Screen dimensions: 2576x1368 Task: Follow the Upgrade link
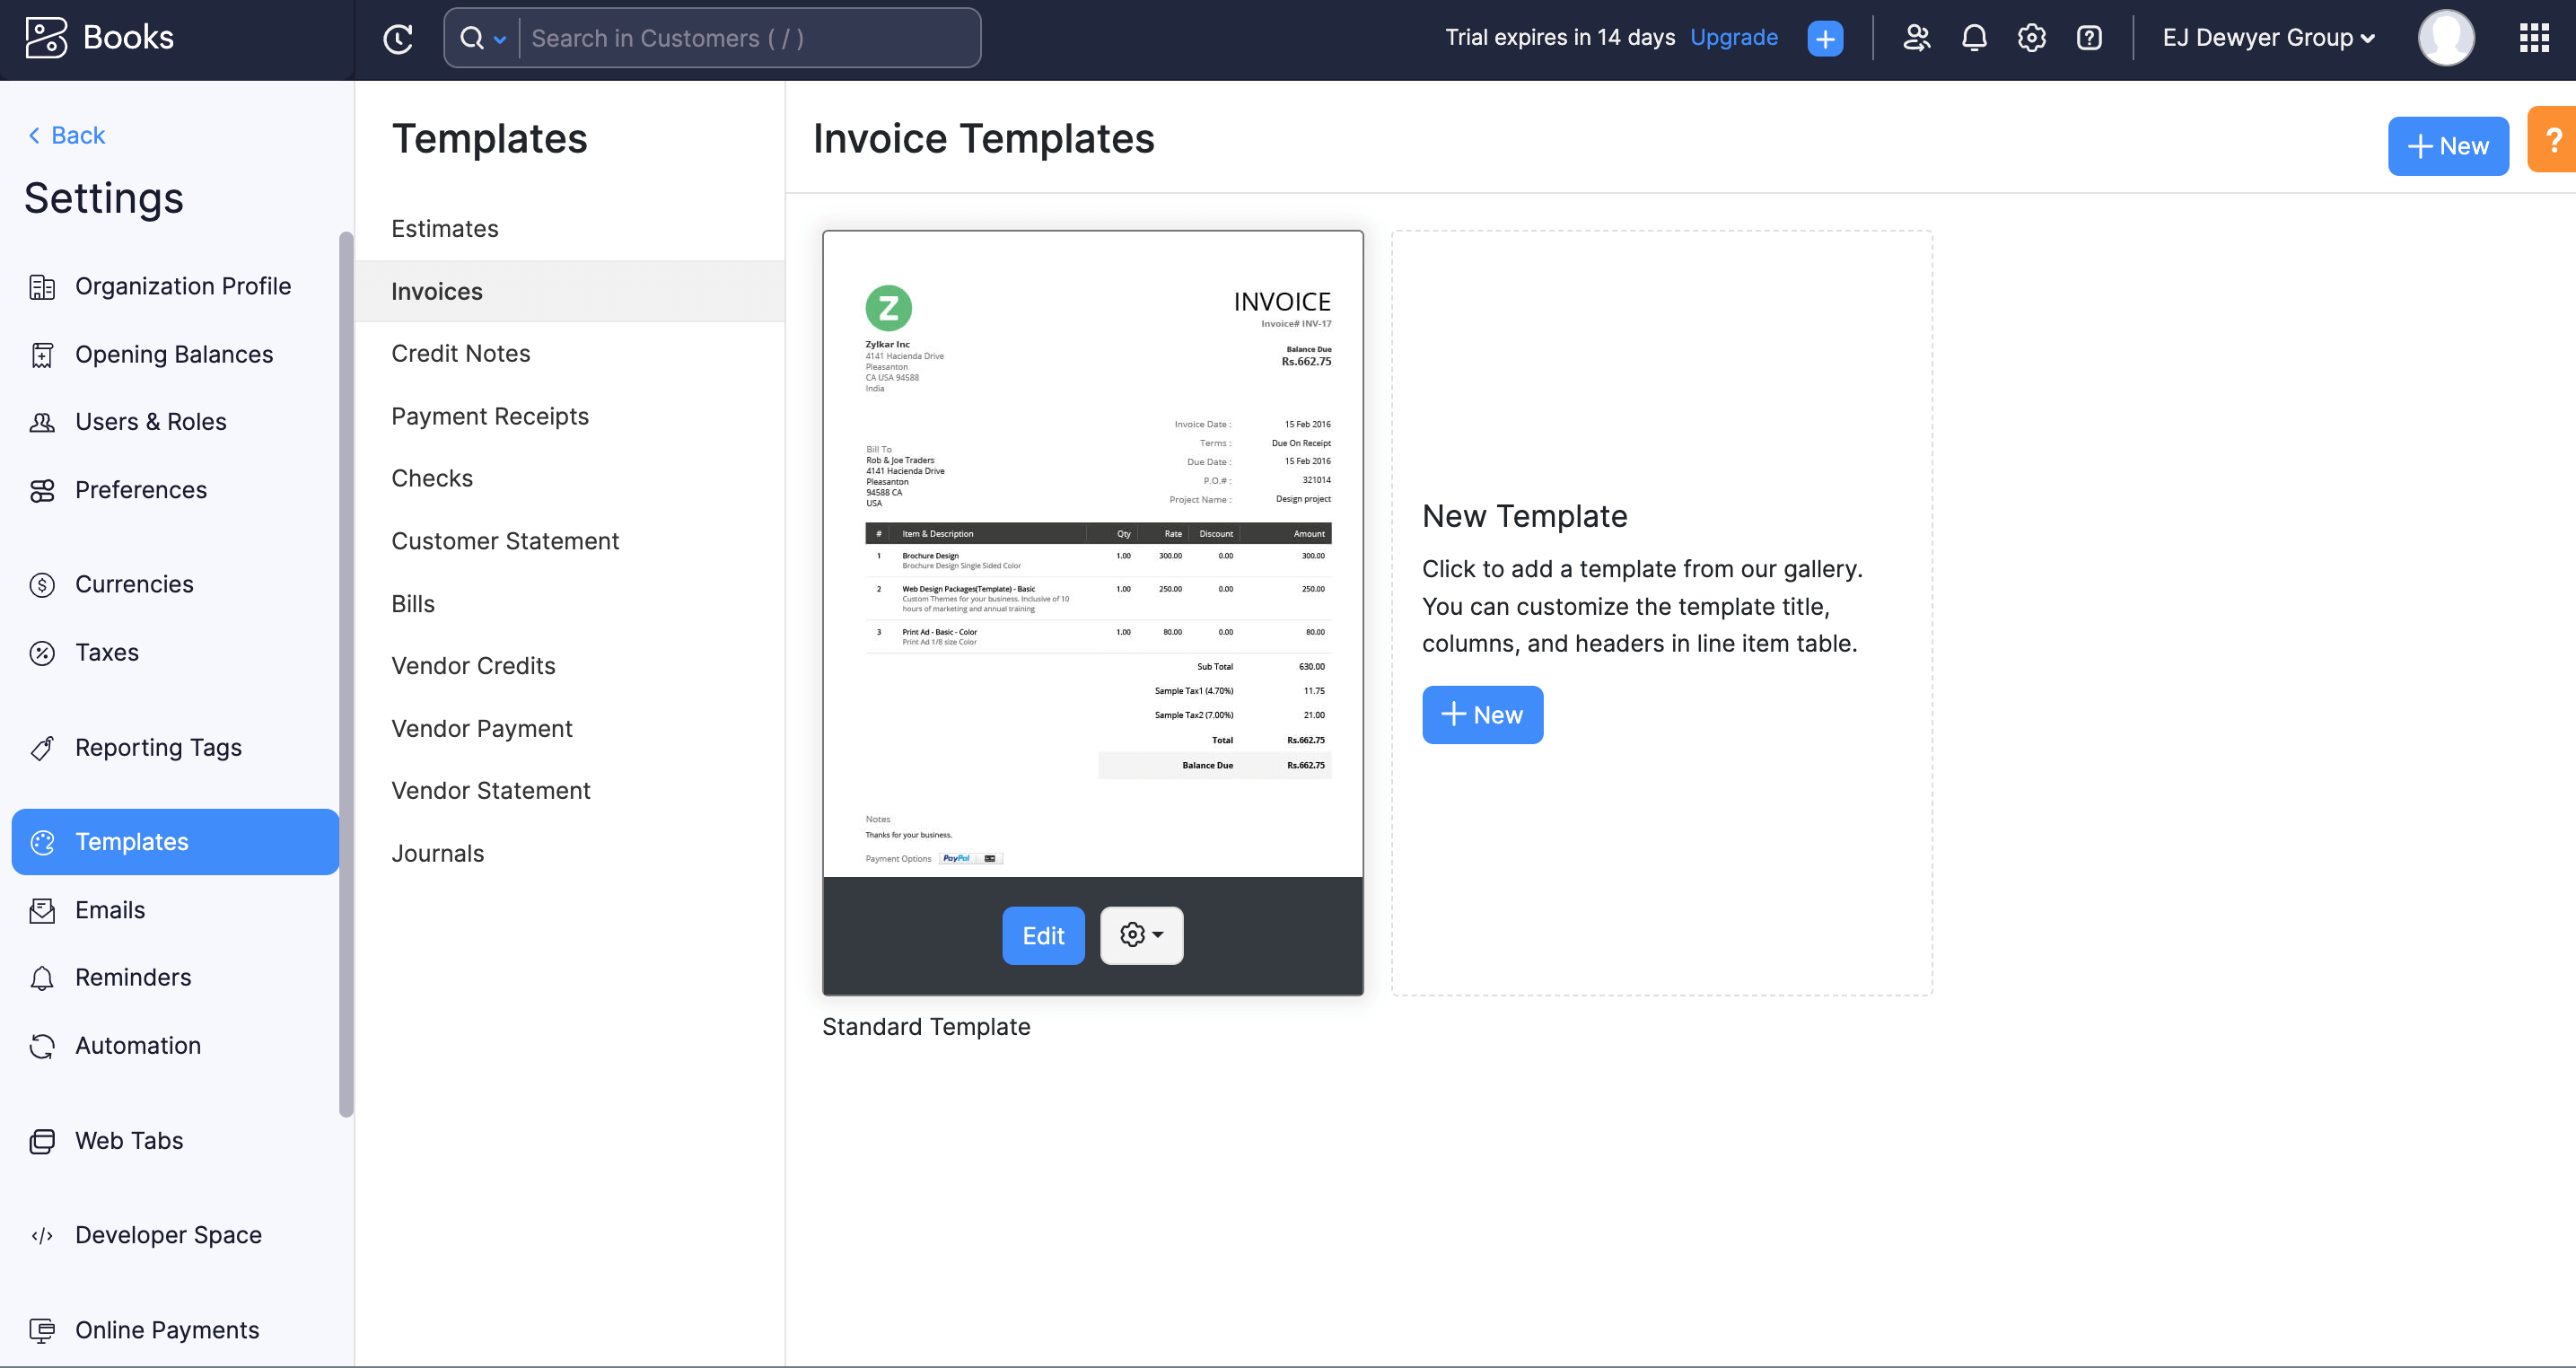(x=1734, y=37)
